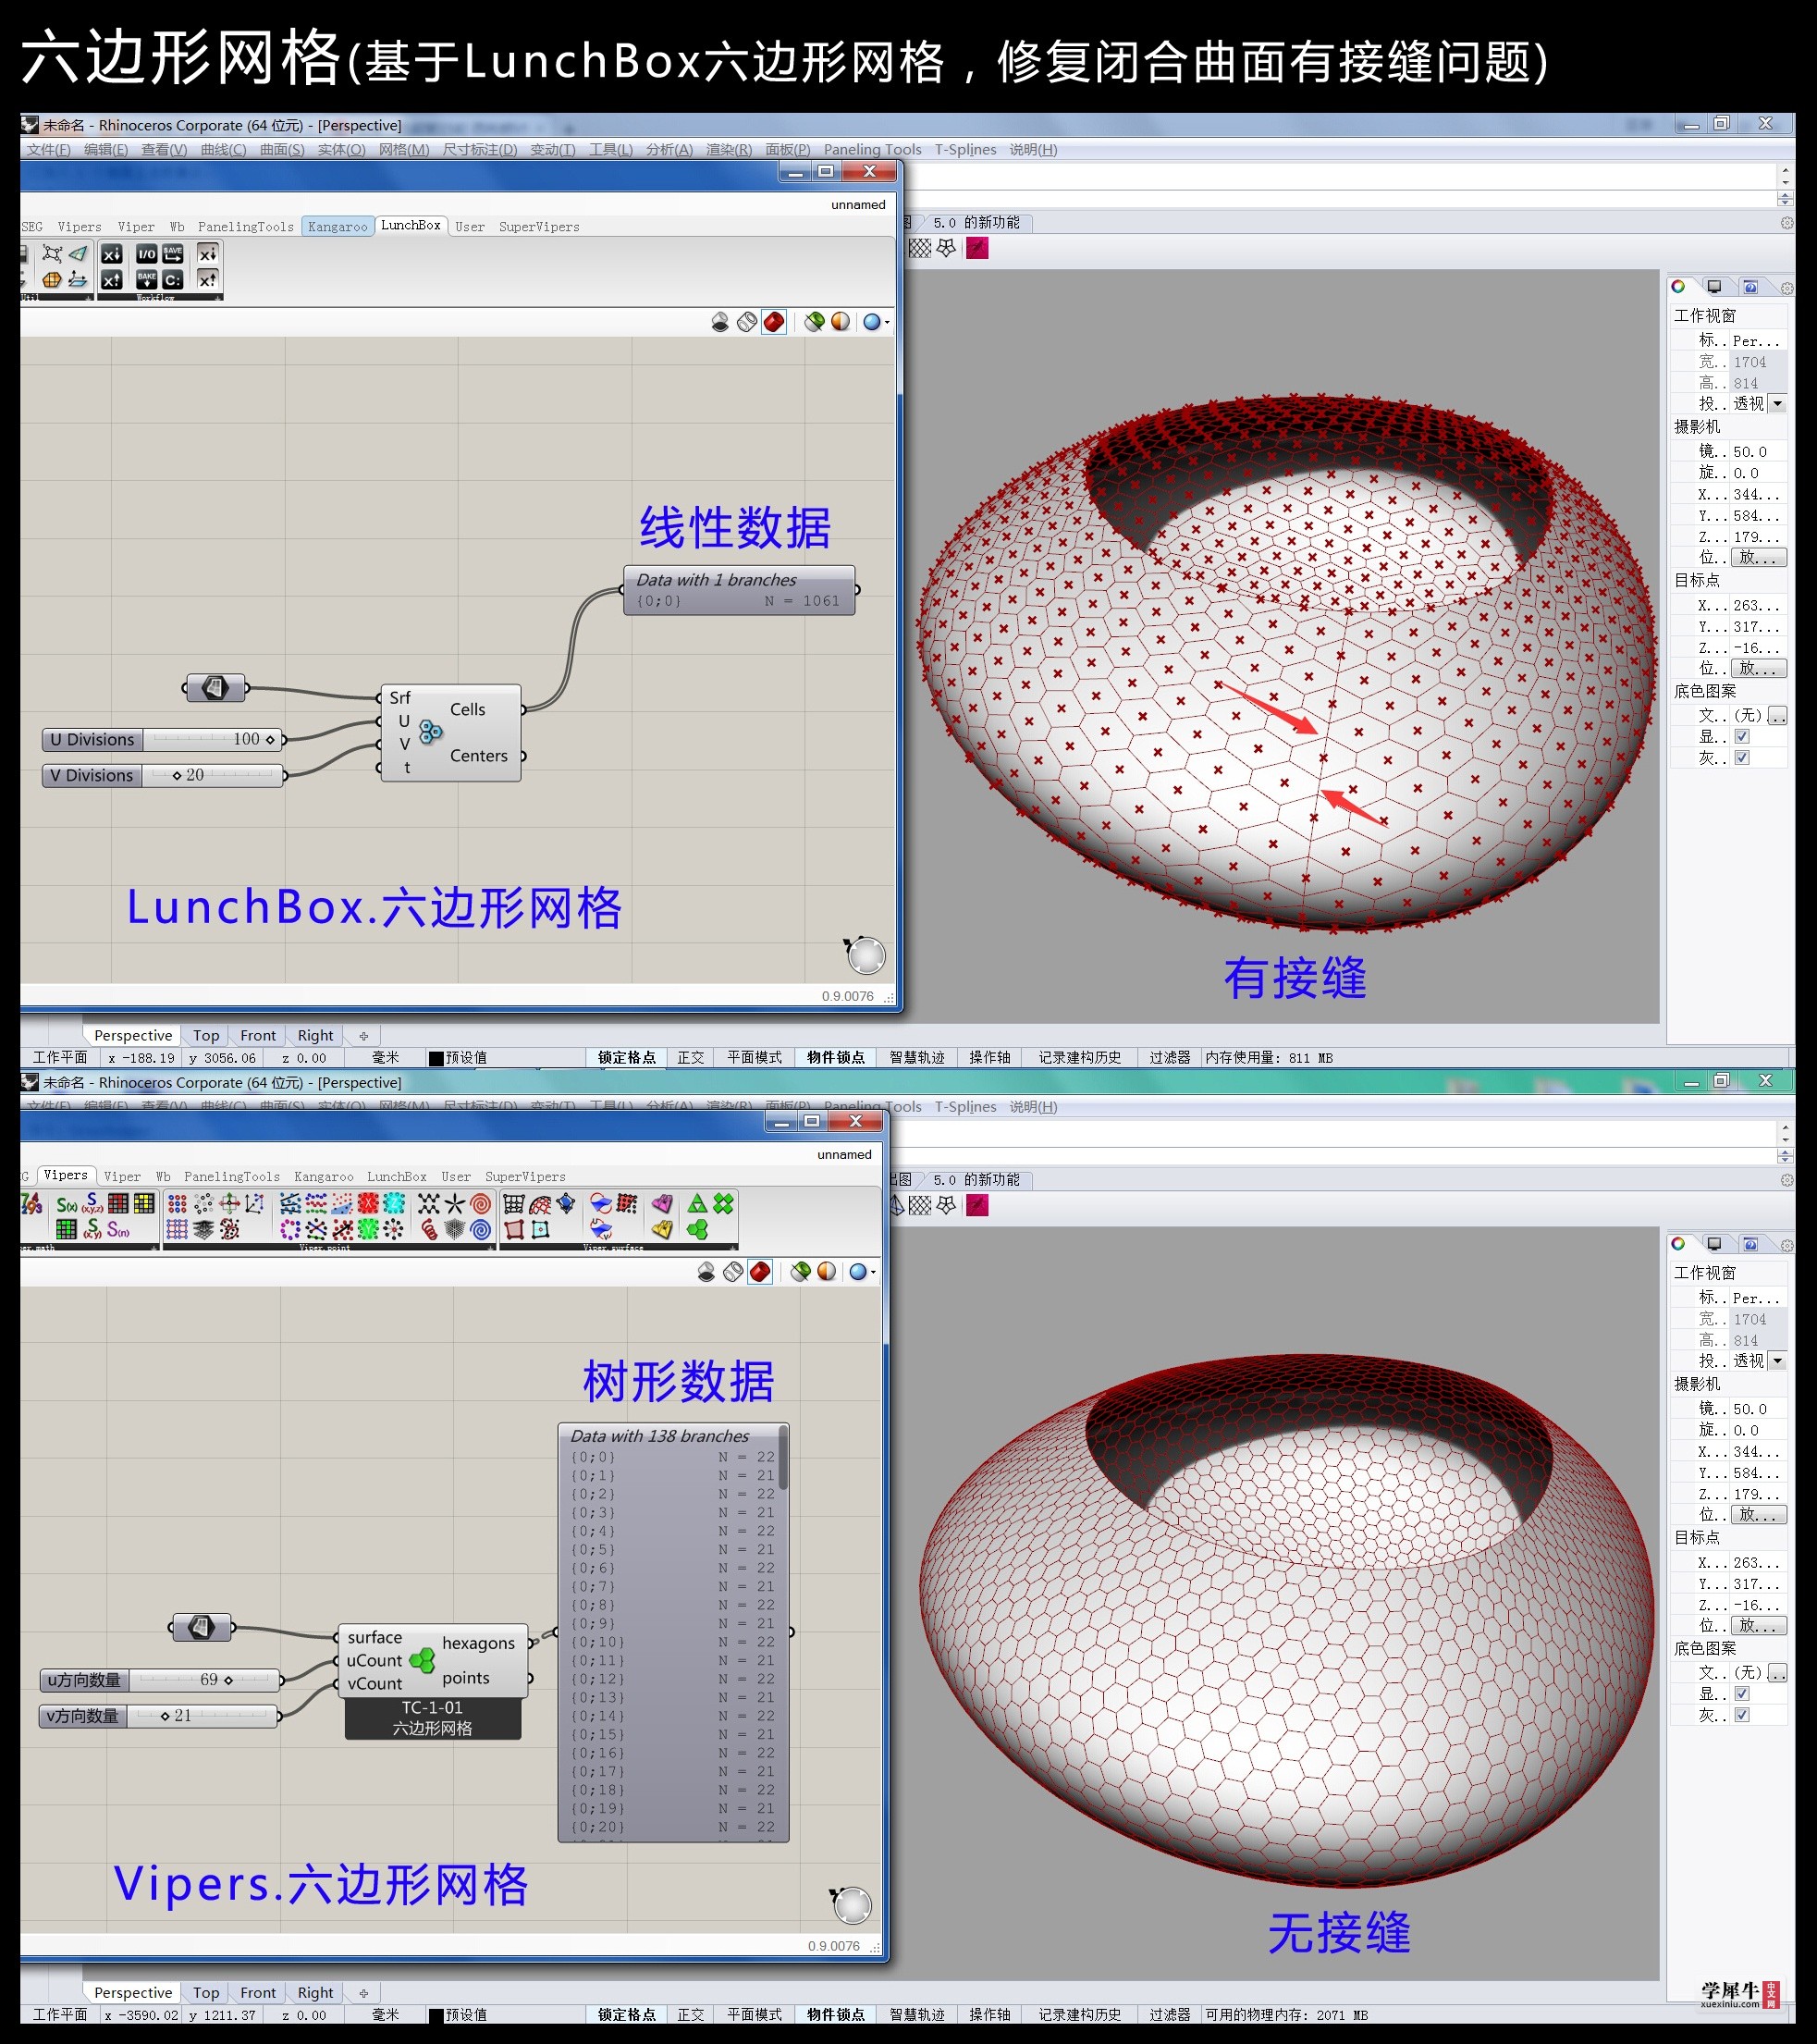Viewport: 1817px width, 2044px height.
Task: Click the 过滤器 button in the 内存使用量 status bar
Action: coord(1169,1058)
